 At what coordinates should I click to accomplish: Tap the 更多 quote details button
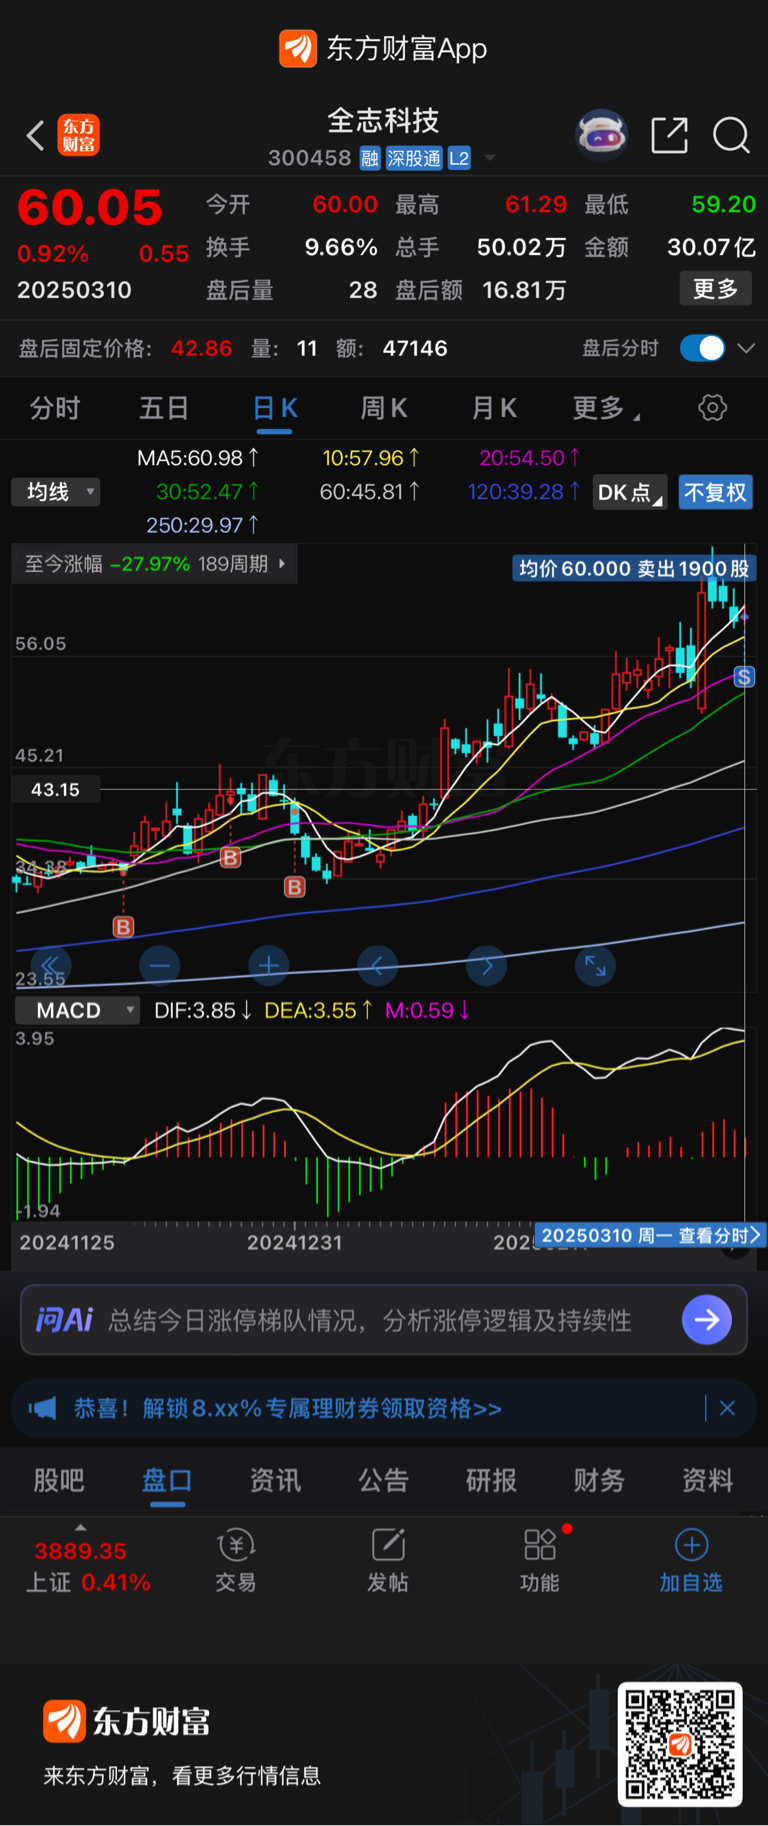716,289
